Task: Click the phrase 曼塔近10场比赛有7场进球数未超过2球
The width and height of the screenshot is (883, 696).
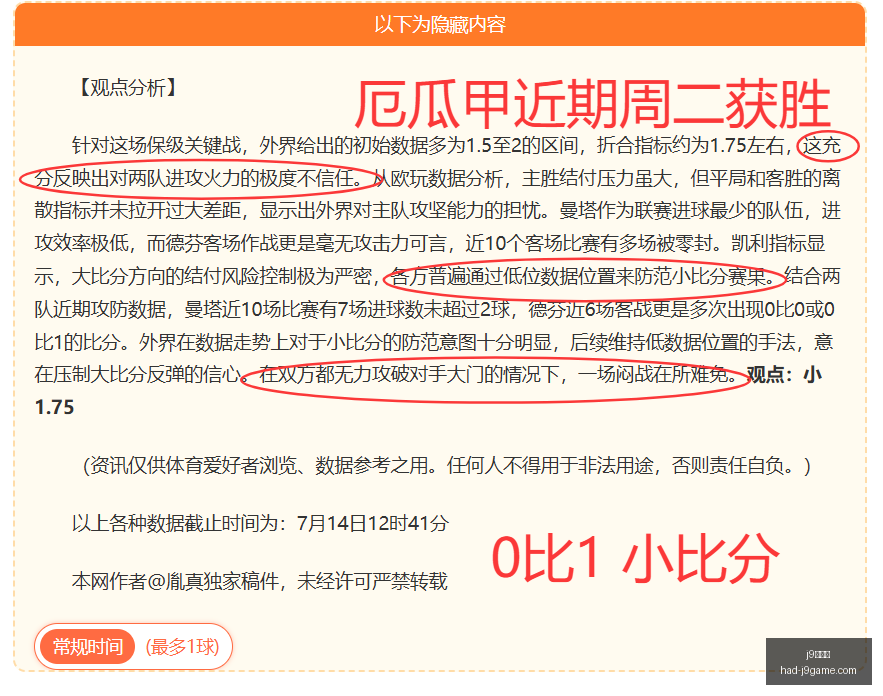Action: [347, 309]
